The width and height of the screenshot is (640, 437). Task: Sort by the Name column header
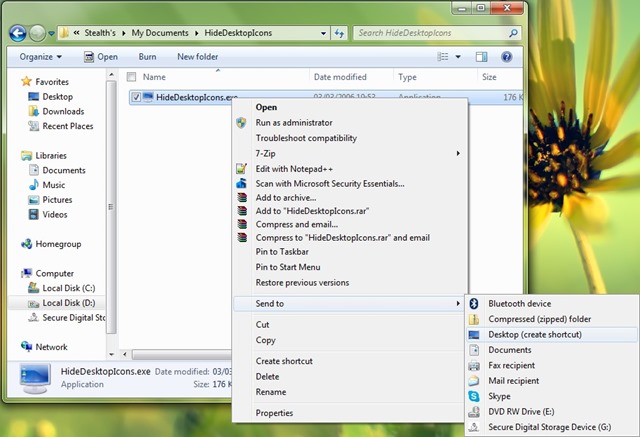154,77
